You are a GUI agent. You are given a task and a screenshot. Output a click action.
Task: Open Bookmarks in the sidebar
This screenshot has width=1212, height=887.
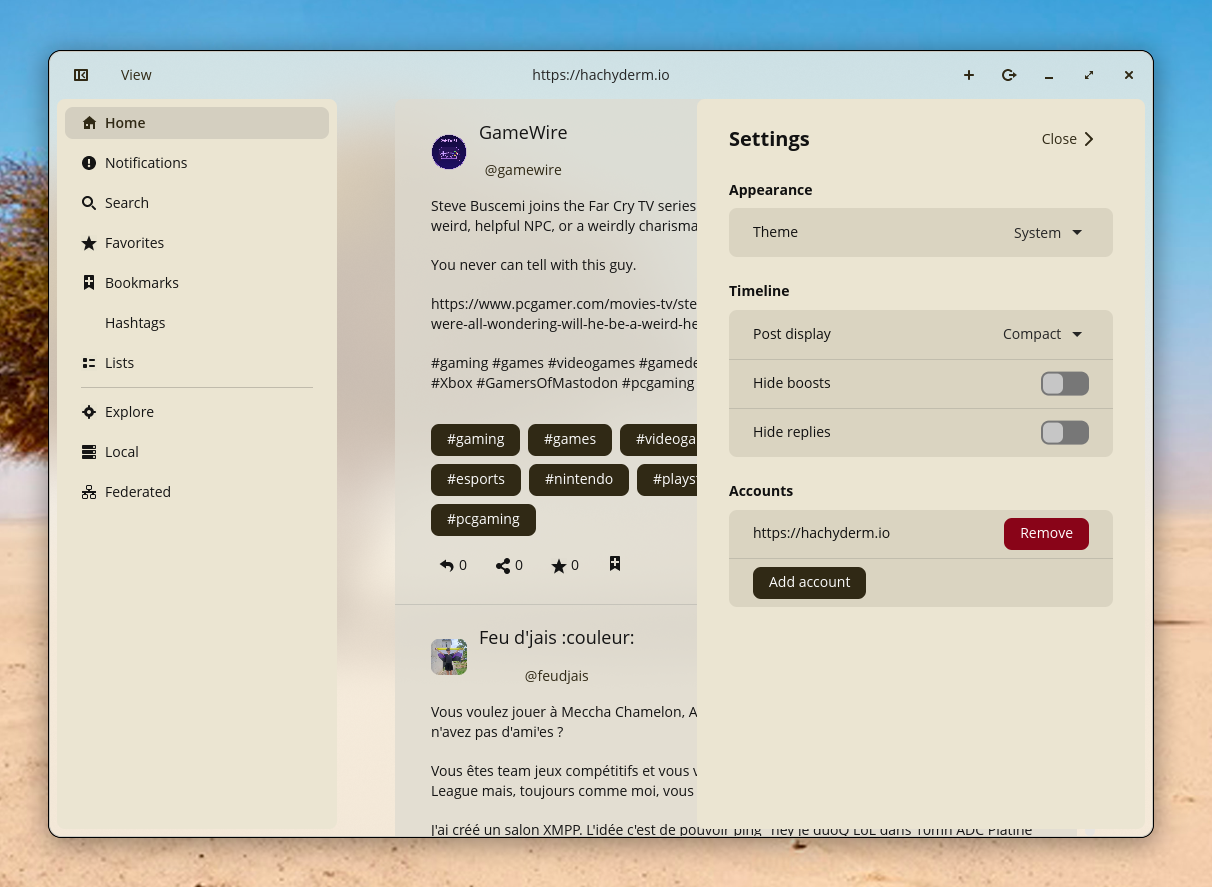click(197, 283)
